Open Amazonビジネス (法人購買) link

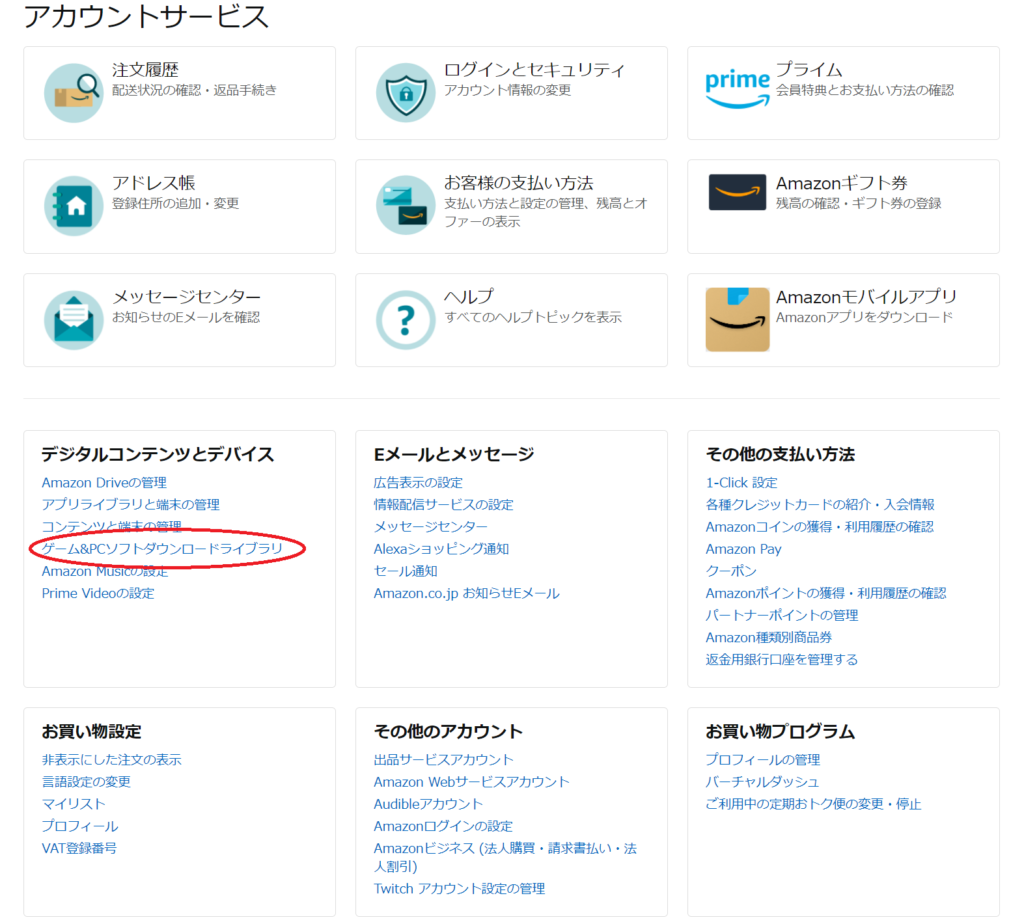coord(505,857)
